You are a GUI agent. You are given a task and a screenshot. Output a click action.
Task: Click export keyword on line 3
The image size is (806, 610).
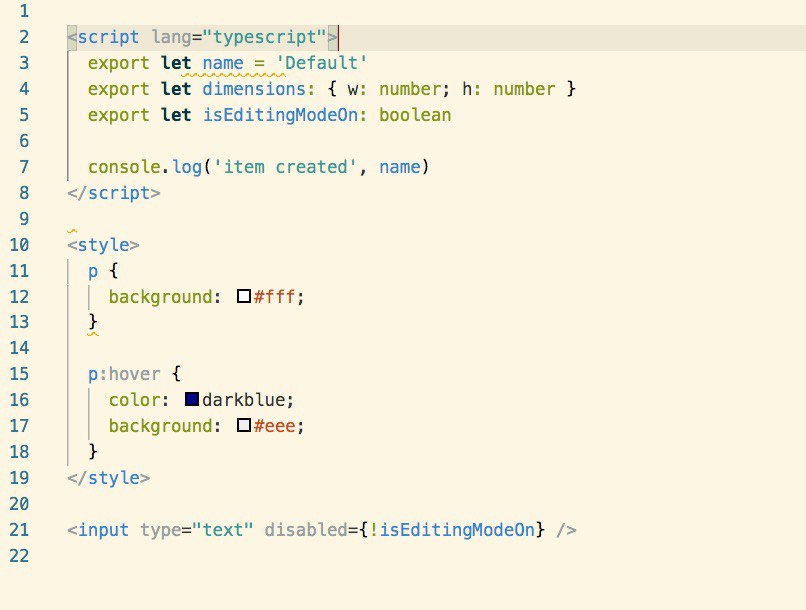click(x=118, y=63)
